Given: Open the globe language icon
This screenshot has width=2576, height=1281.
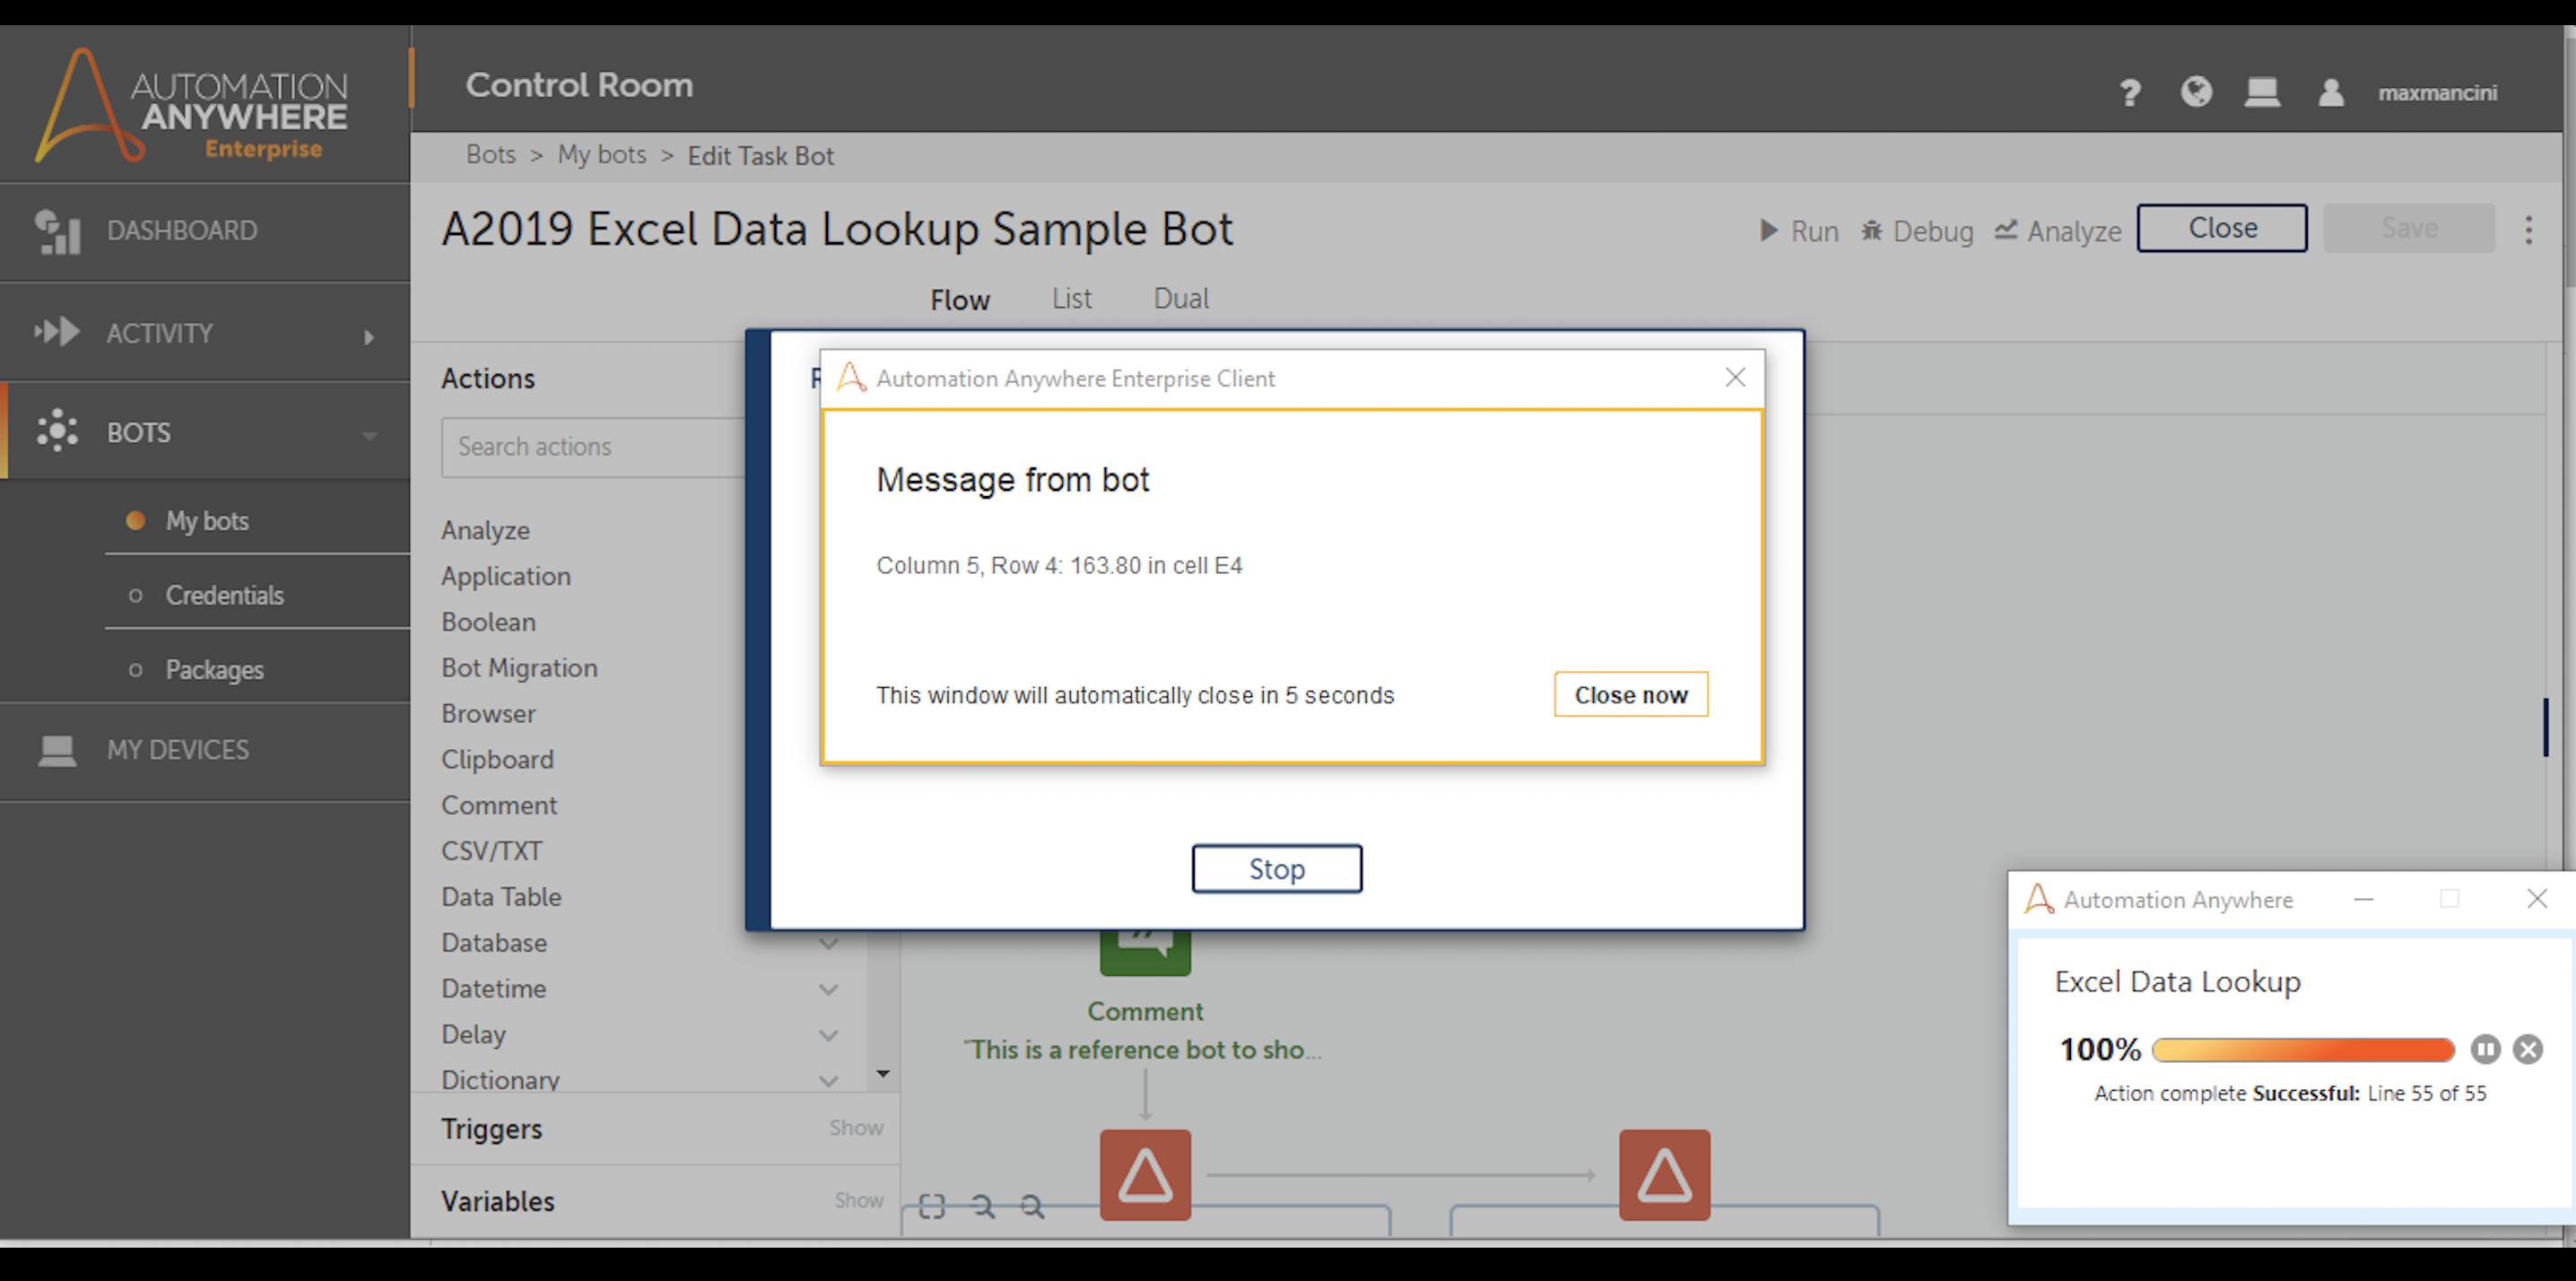Looking at the screenshot, I should click(2196, 92).
